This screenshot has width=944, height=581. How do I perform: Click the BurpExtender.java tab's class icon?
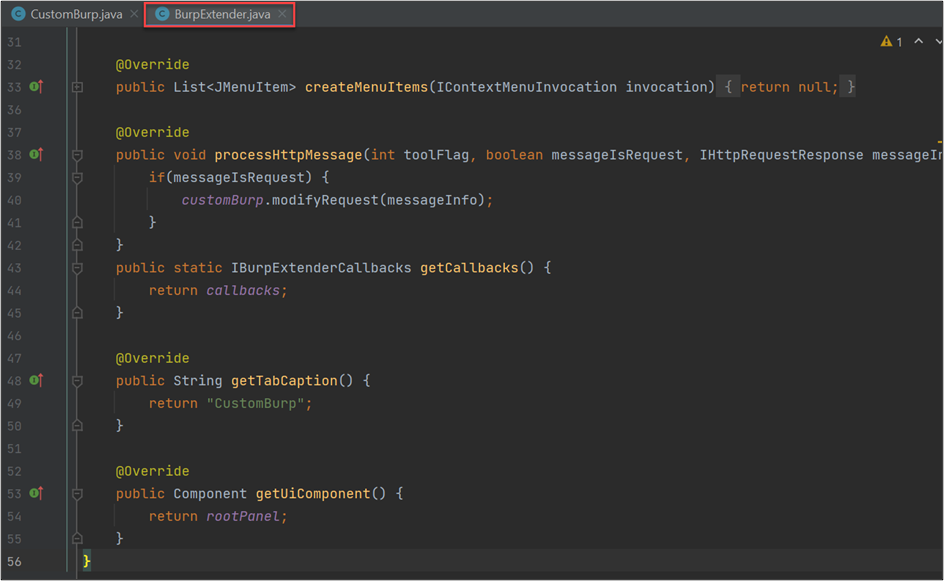tap(162, 15)
